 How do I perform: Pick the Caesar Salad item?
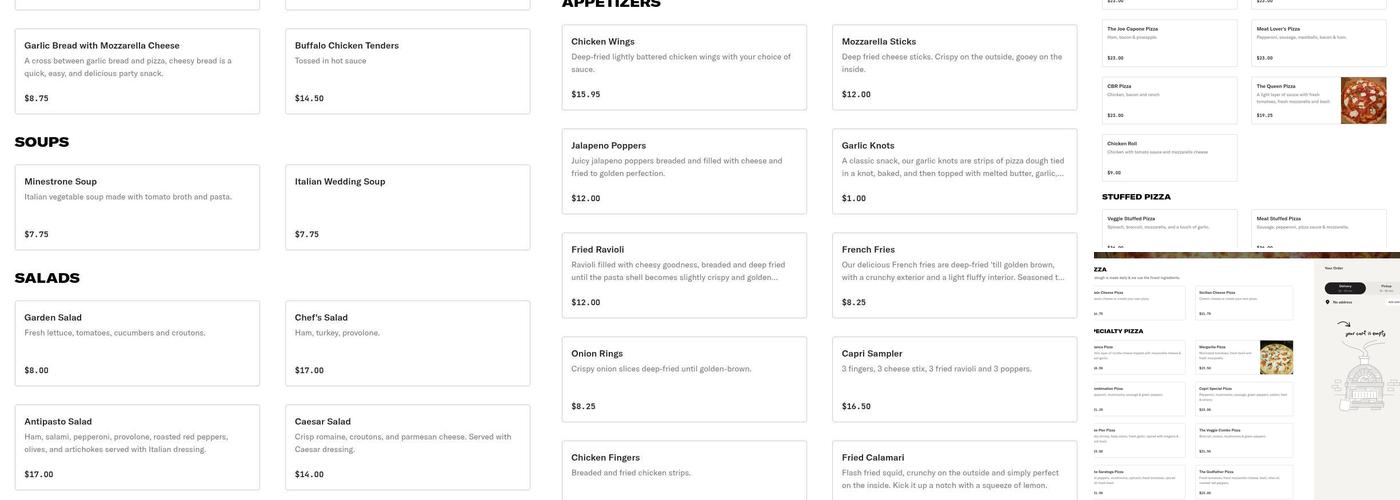(x=407, y=447)
